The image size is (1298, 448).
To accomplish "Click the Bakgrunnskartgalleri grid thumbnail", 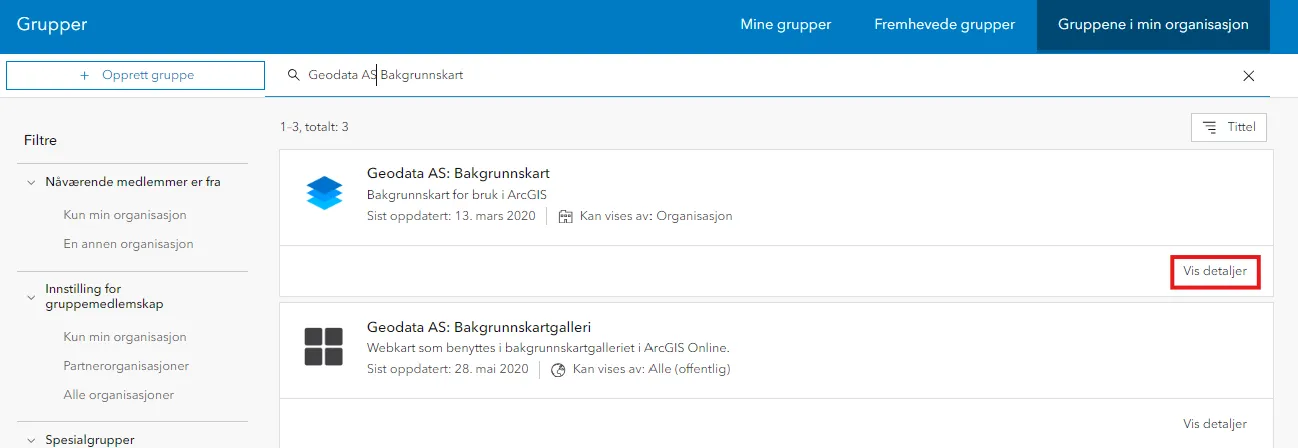I will [324, 347].
